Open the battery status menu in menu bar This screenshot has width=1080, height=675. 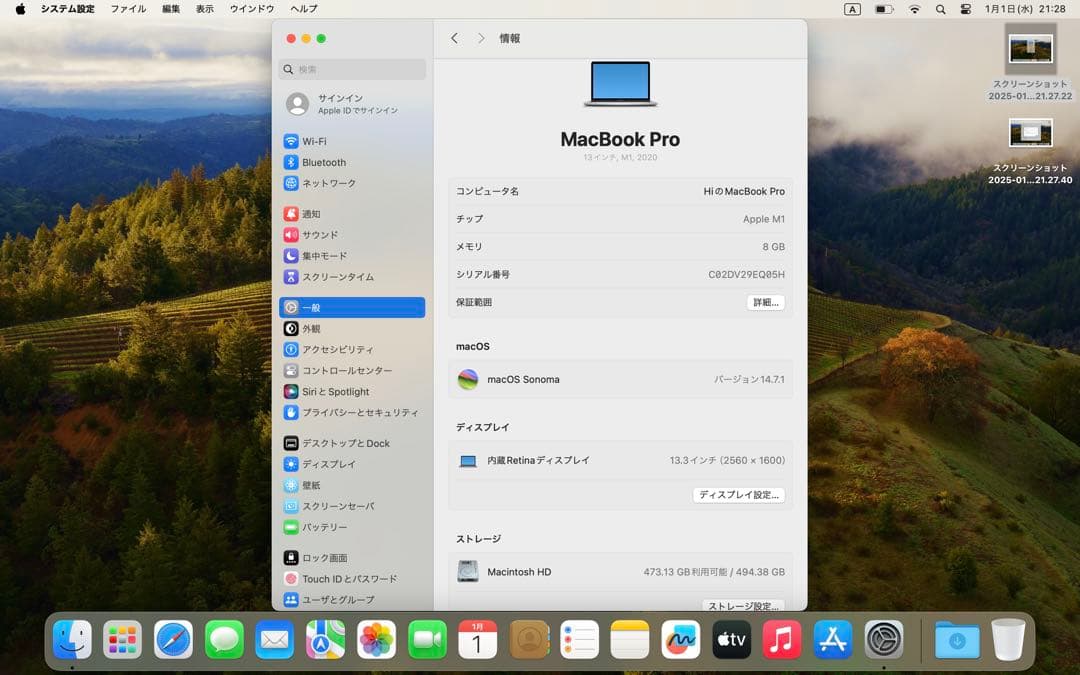[882, 8]
